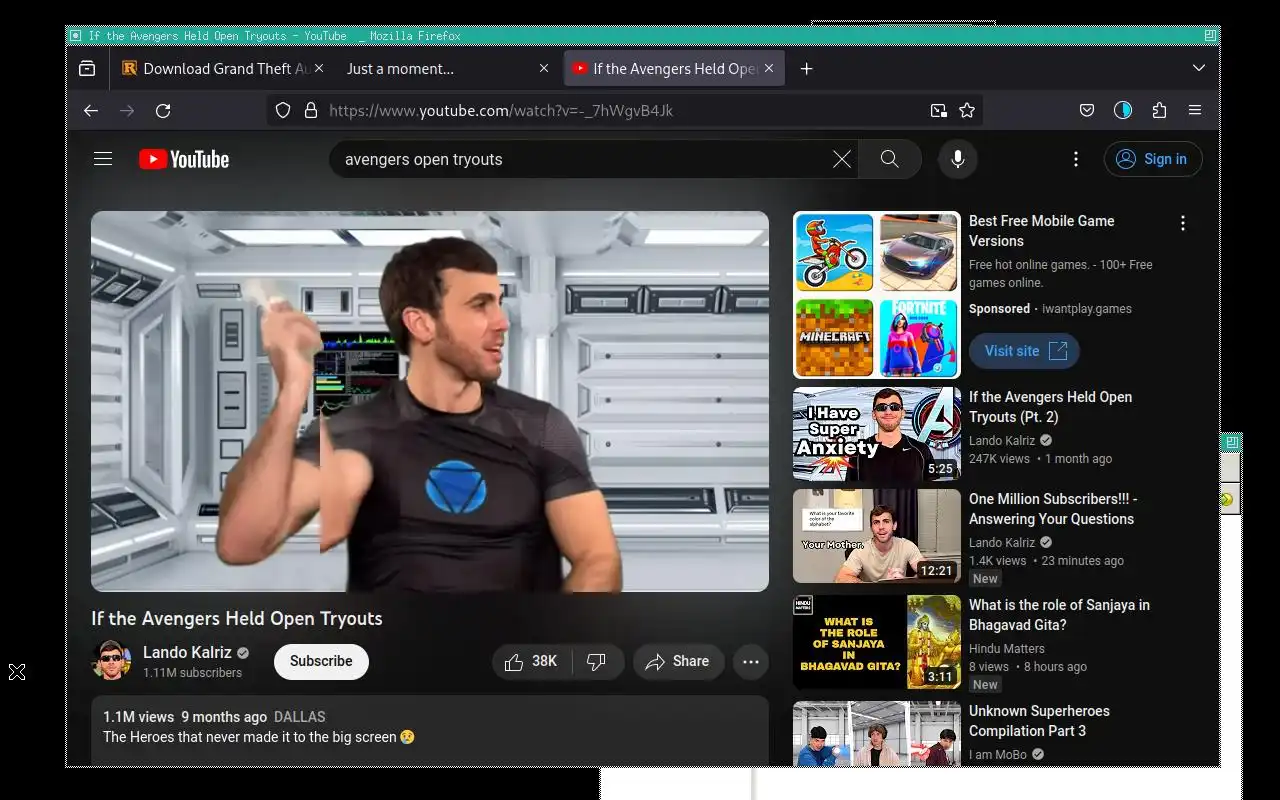The width and height of the screenshot is (1280, 800).
Task: Open Hindu Matters channel name
Action: [1007, 649]
